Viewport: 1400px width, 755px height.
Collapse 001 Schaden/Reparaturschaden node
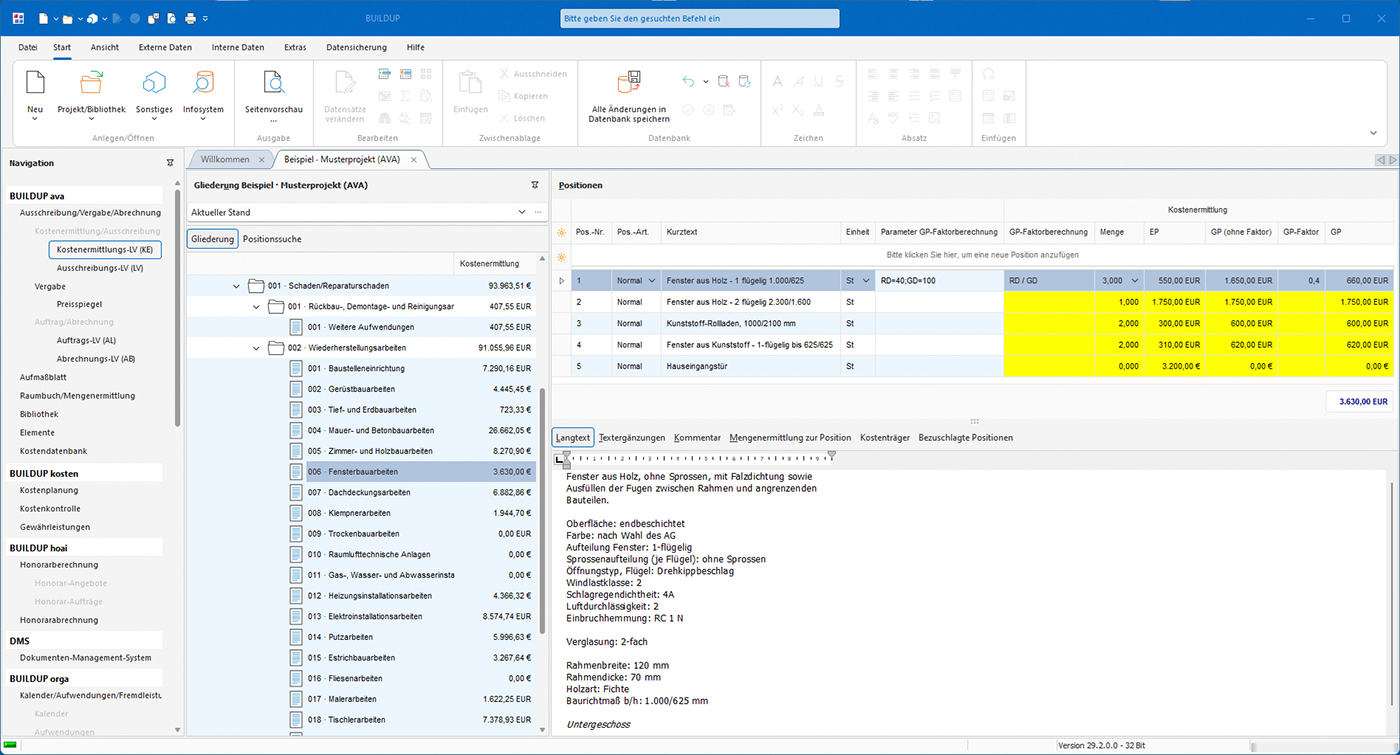coord(237,286)
